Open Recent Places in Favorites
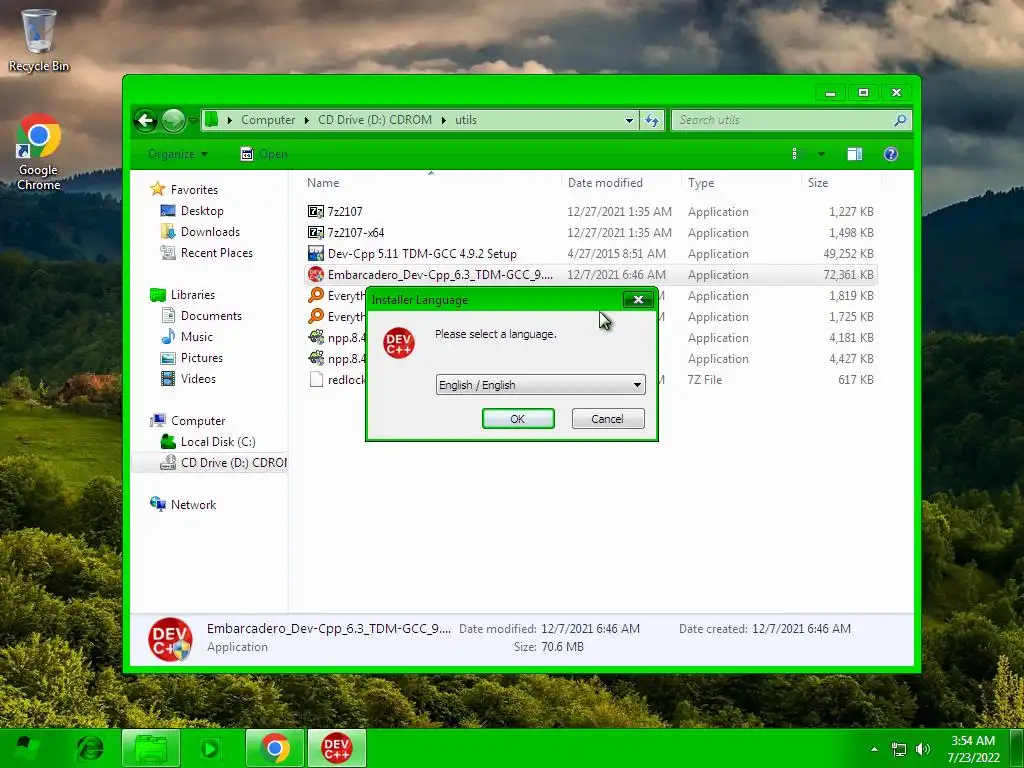This screenshot has height=768, width=1024. [216, 253]
